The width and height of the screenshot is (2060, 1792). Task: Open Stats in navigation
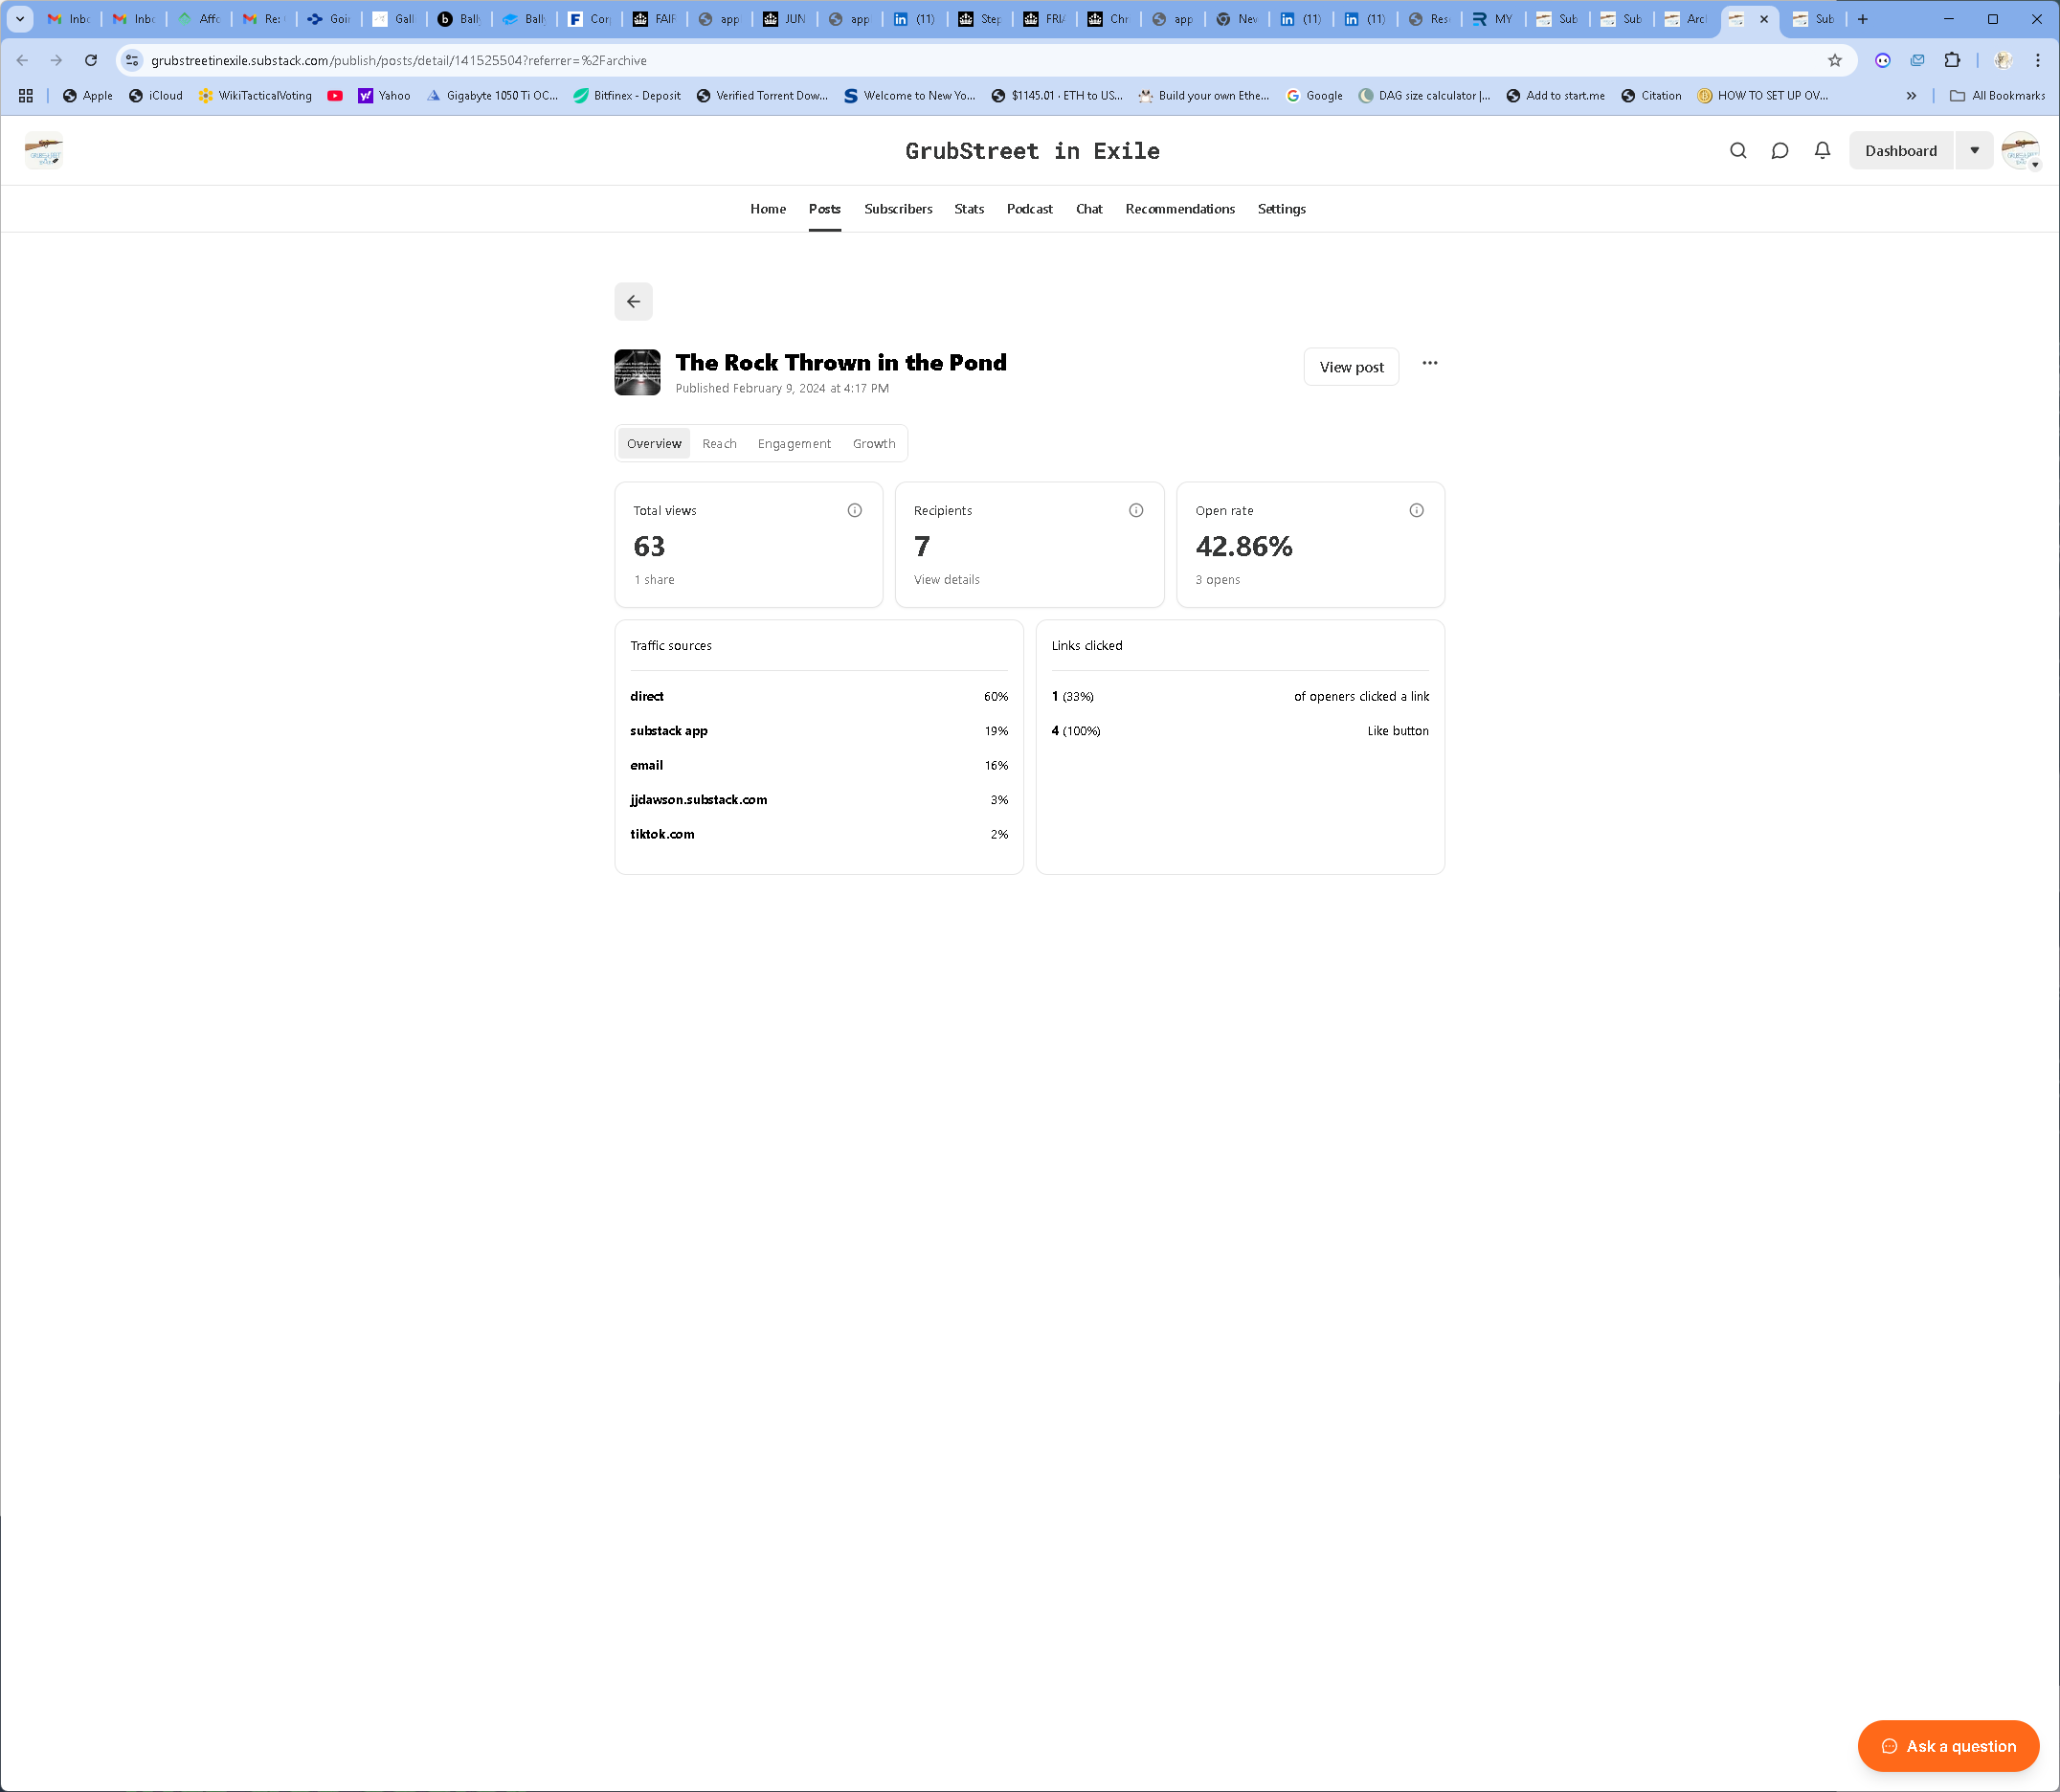click(x=969, y=208)
